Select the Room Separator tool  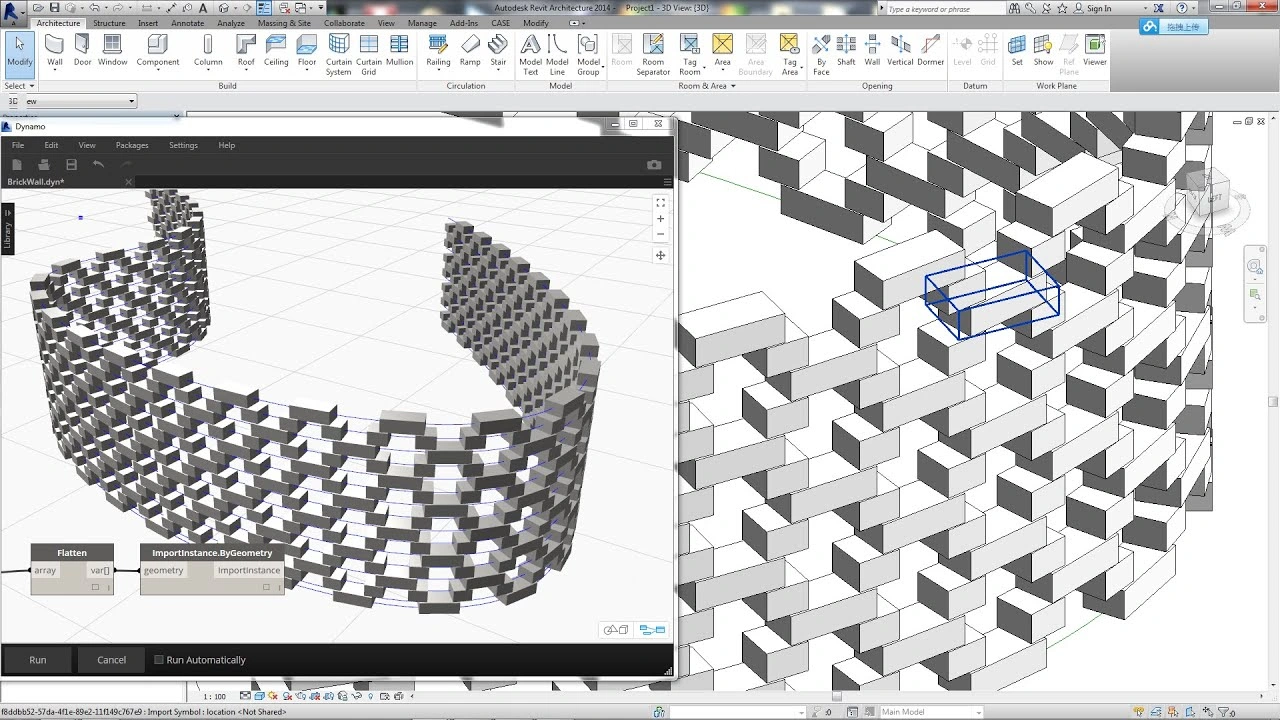click(x=653, y=55)
